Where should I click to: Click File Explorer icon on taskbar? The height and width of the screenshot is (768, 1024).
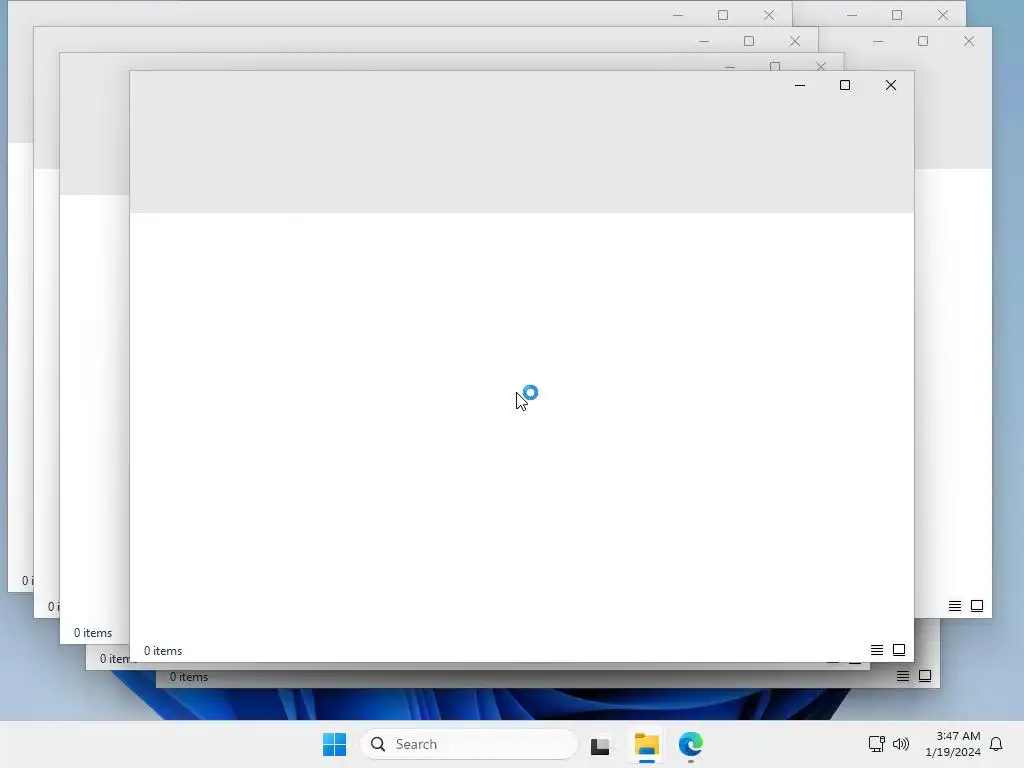[647, 744]
